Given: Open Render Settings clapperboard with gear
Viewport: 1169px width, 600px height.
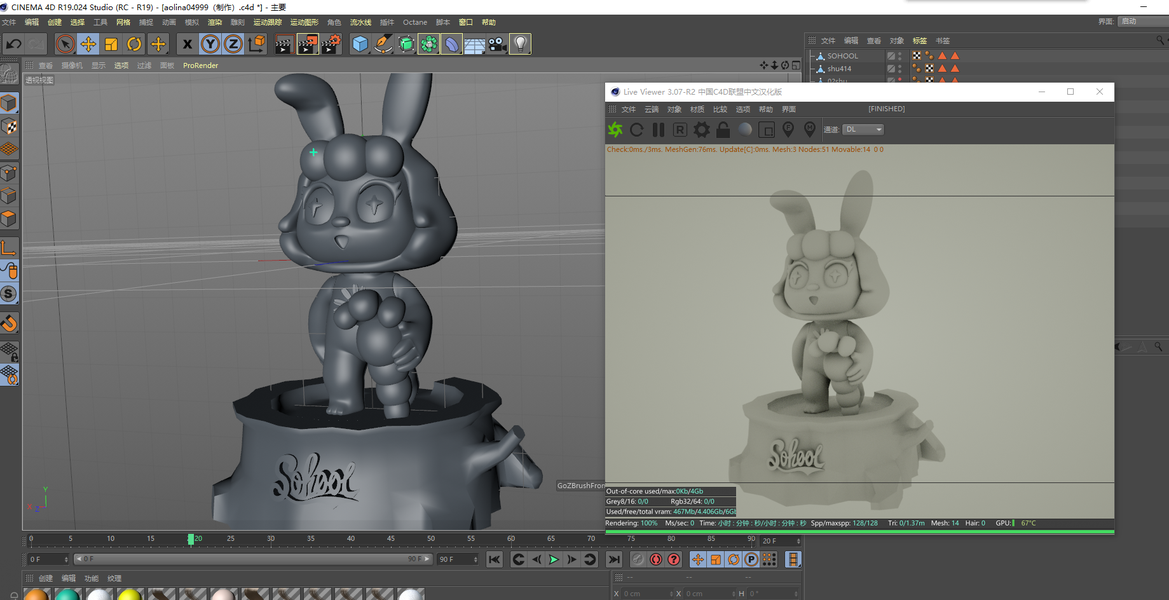Looking at the screenshot, I should 331,44.
